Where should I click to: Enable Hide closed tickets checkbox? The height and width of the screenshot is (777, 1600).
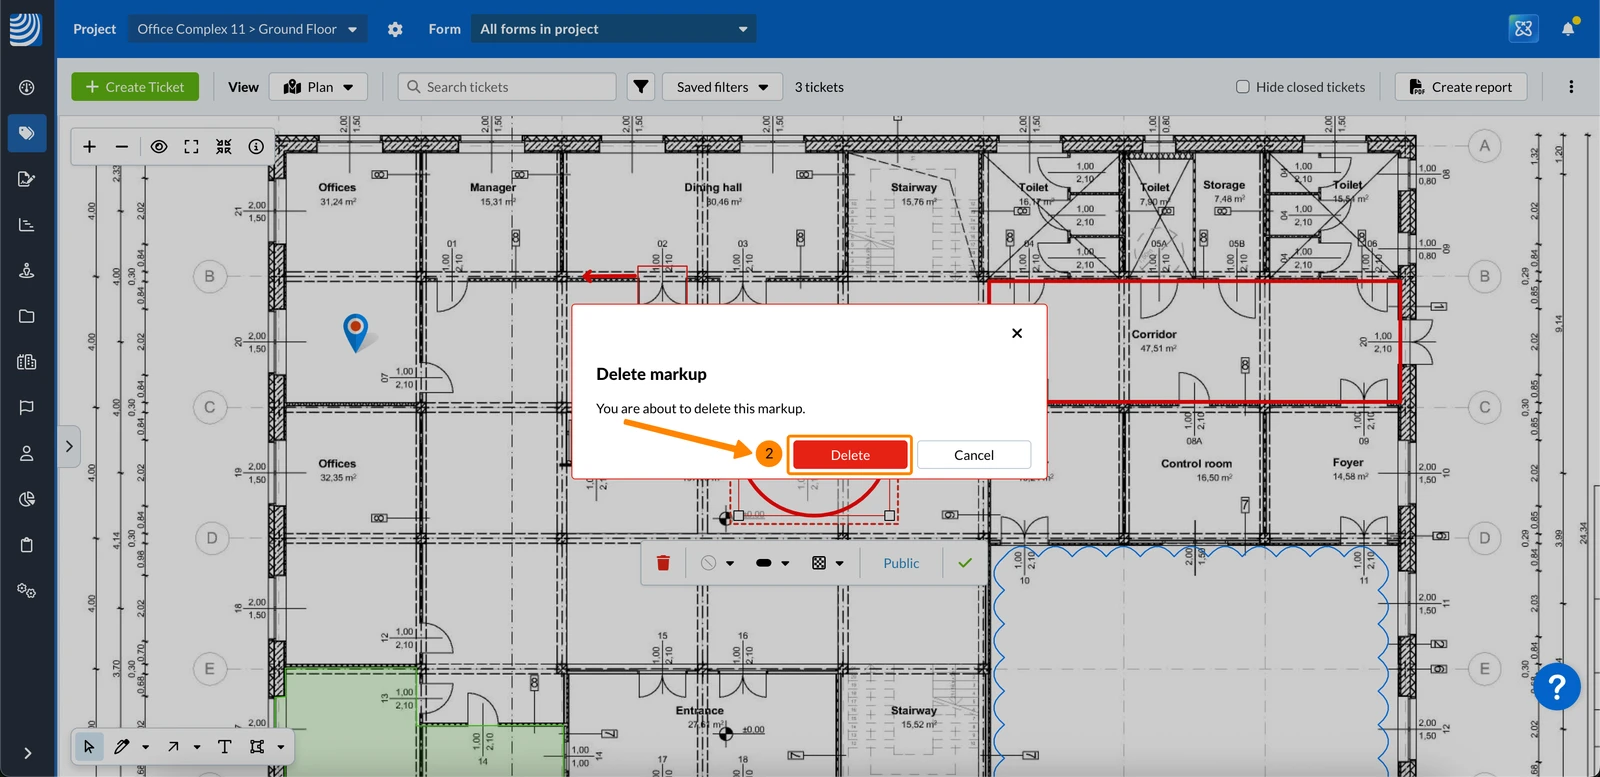(x=1243, y=87)
